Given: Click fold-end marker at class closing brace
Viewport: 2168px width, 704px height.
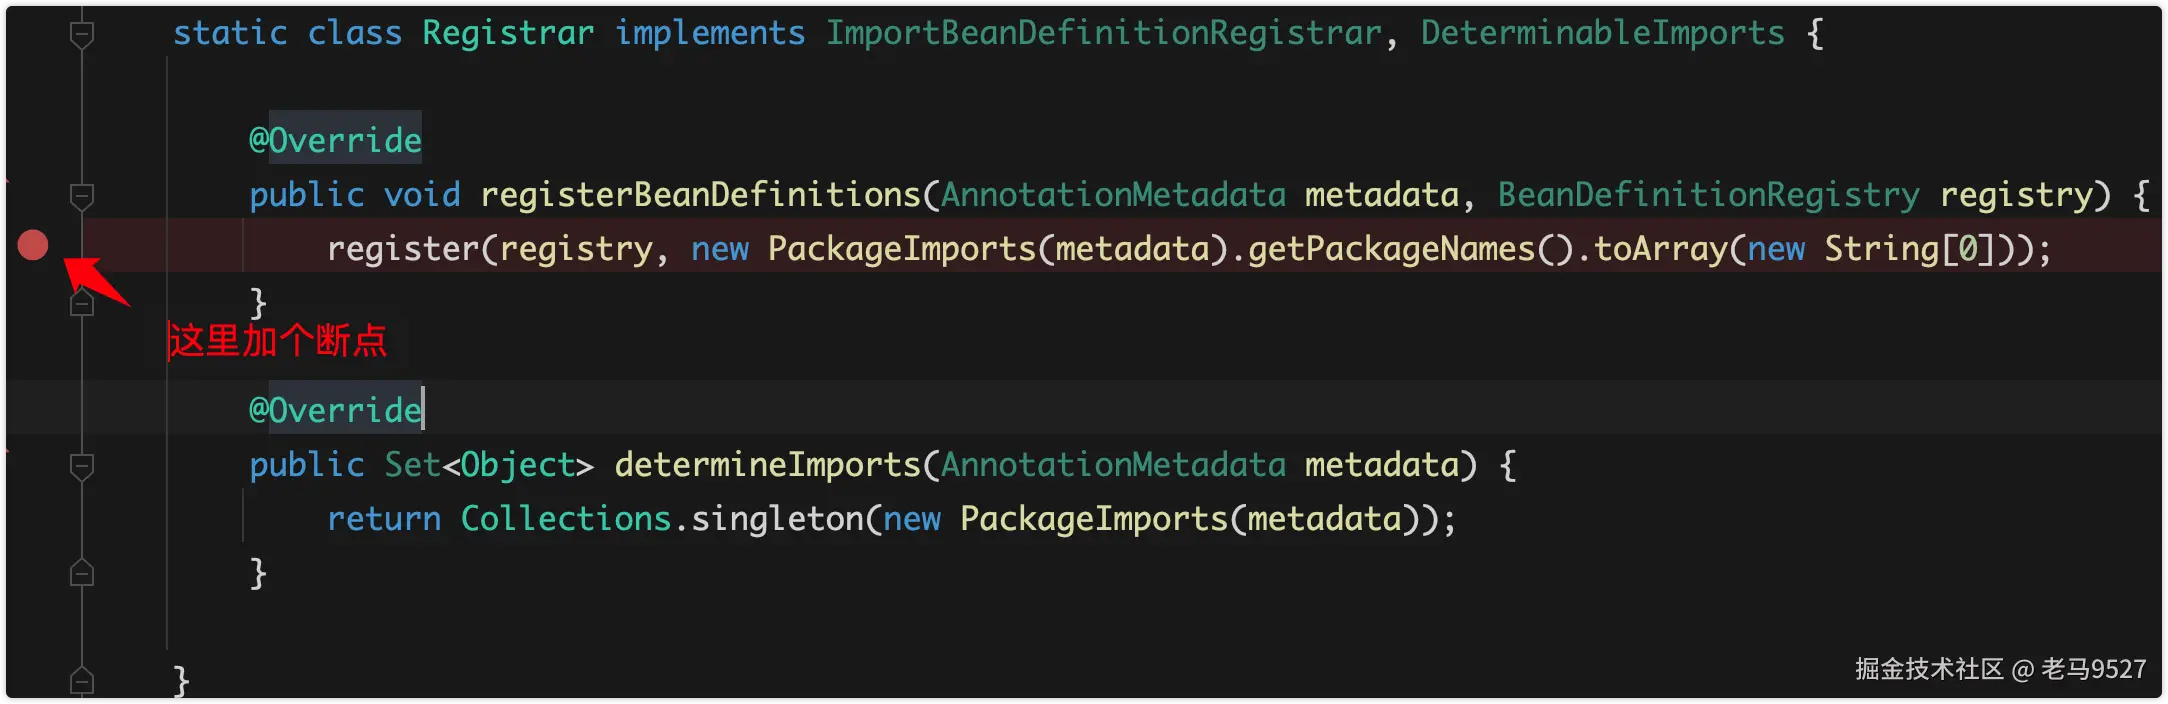Looking at the screenshot, I should click(x=82, y=681).
